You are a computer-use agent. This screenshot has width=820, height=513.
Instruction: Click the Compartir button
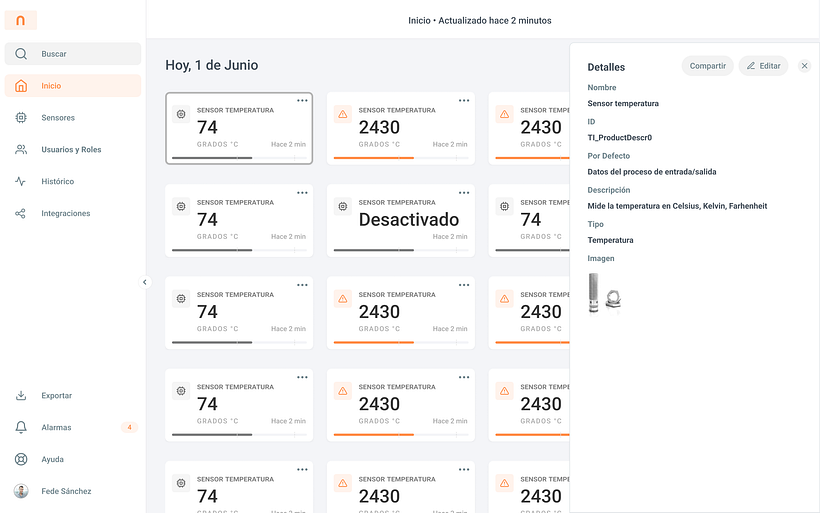coord(707,66)
